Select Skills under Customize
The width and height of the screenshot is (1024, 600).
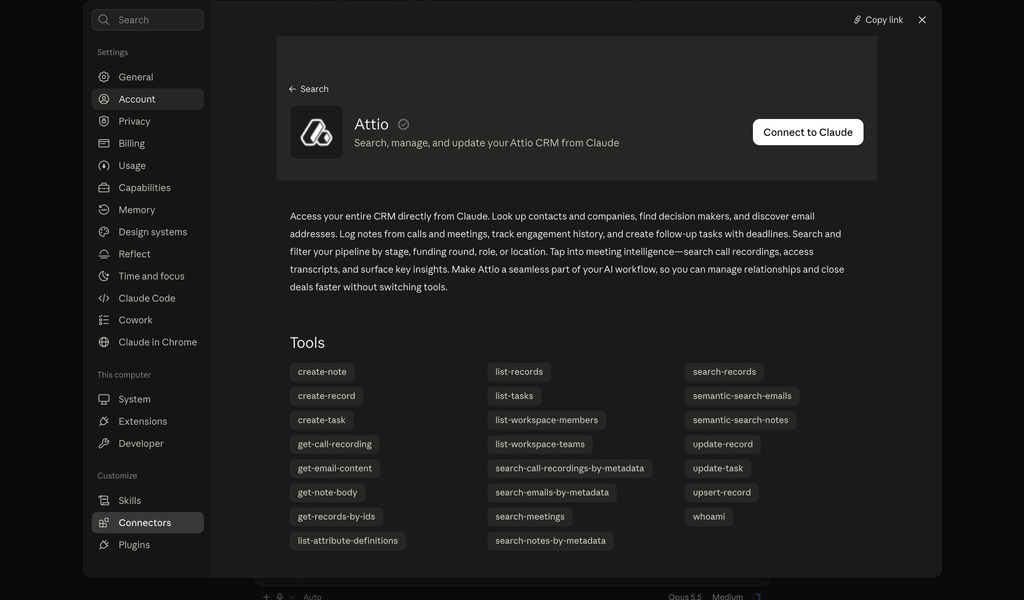[148, 501]
